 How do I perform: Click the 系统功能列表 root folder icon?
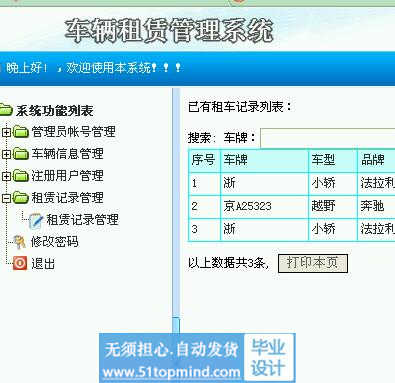click(6, 110)
